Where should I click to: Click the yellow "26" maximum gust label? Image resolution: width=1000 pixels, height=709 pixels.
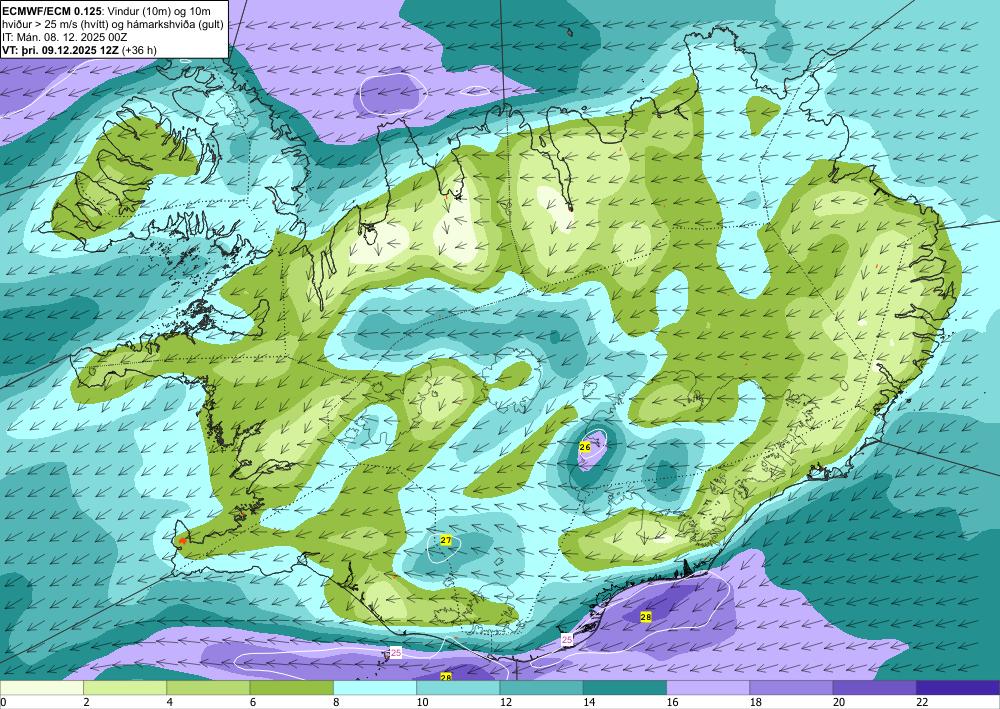585,448
